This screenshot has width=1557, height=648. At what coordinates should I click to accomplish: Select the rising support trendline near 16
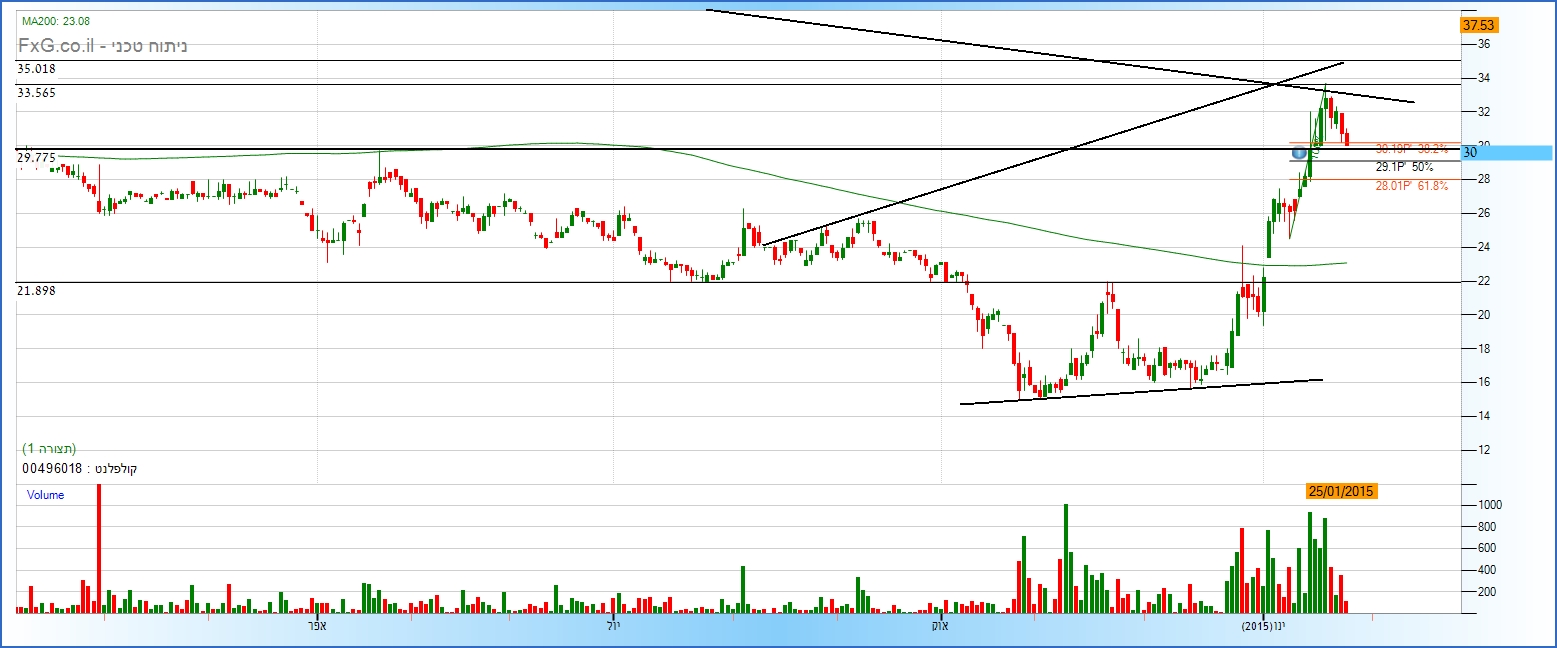pyautogui.click(x=1140, y=392)
